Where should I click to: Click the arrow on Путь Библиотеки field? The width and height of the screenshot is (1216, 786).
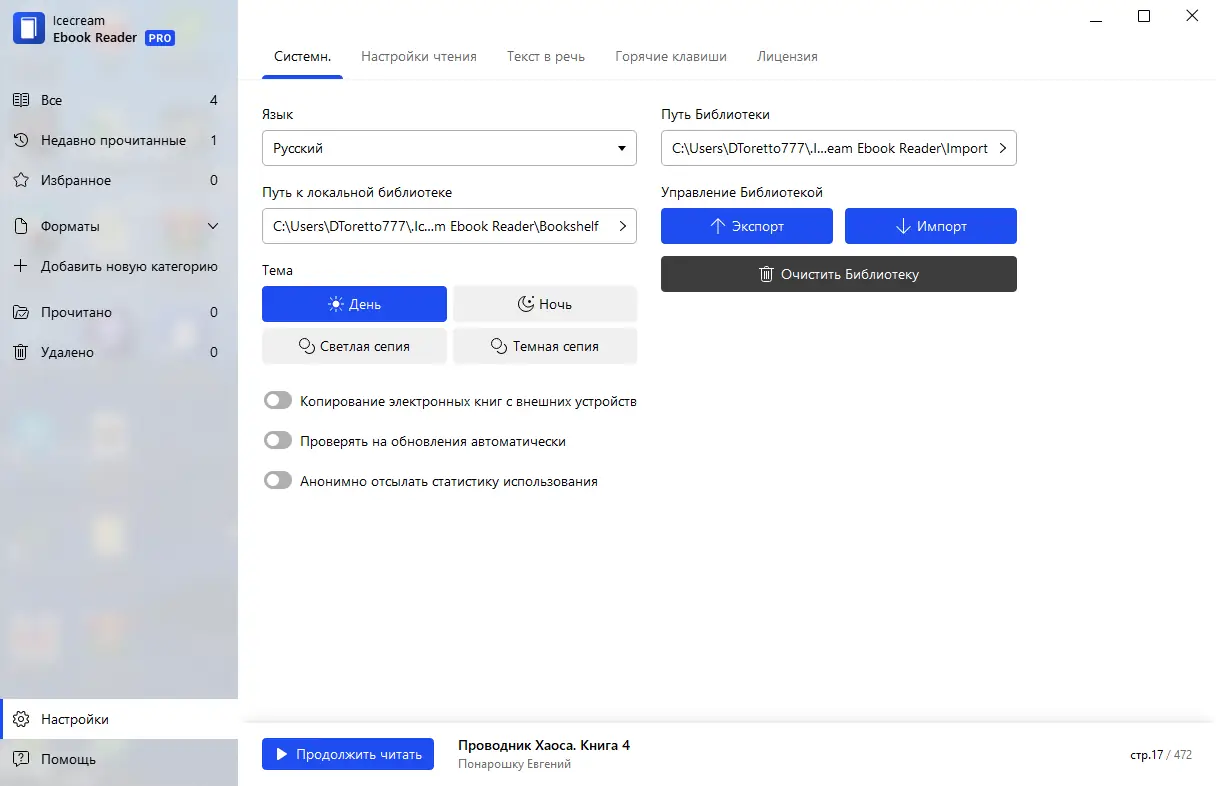click(1003, 148)
